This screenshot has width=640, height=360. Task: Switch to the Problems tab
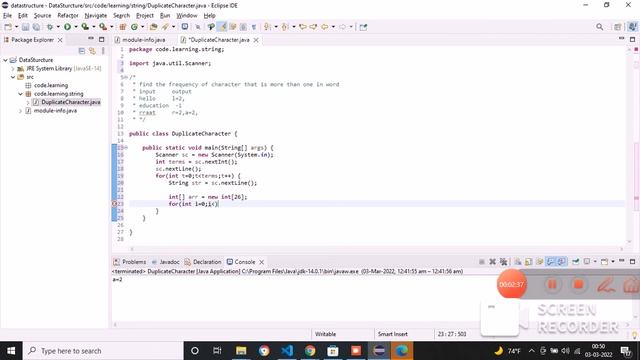[129, 262]
